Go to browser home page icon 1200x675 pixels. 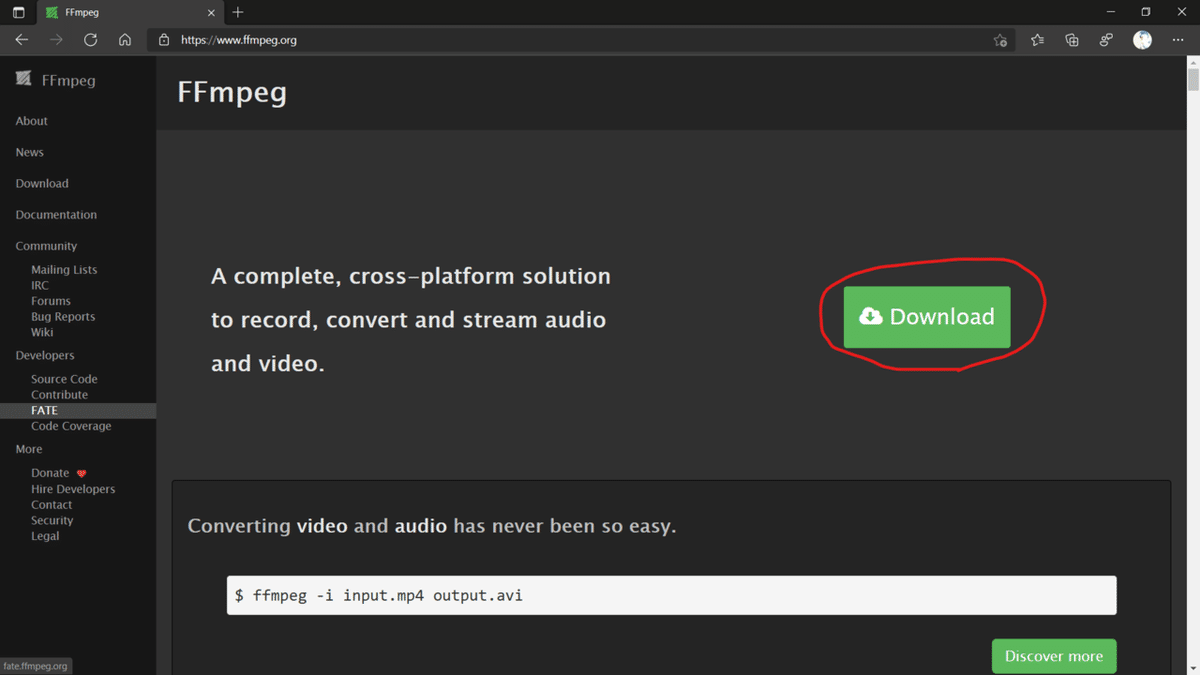click(125, 40)
